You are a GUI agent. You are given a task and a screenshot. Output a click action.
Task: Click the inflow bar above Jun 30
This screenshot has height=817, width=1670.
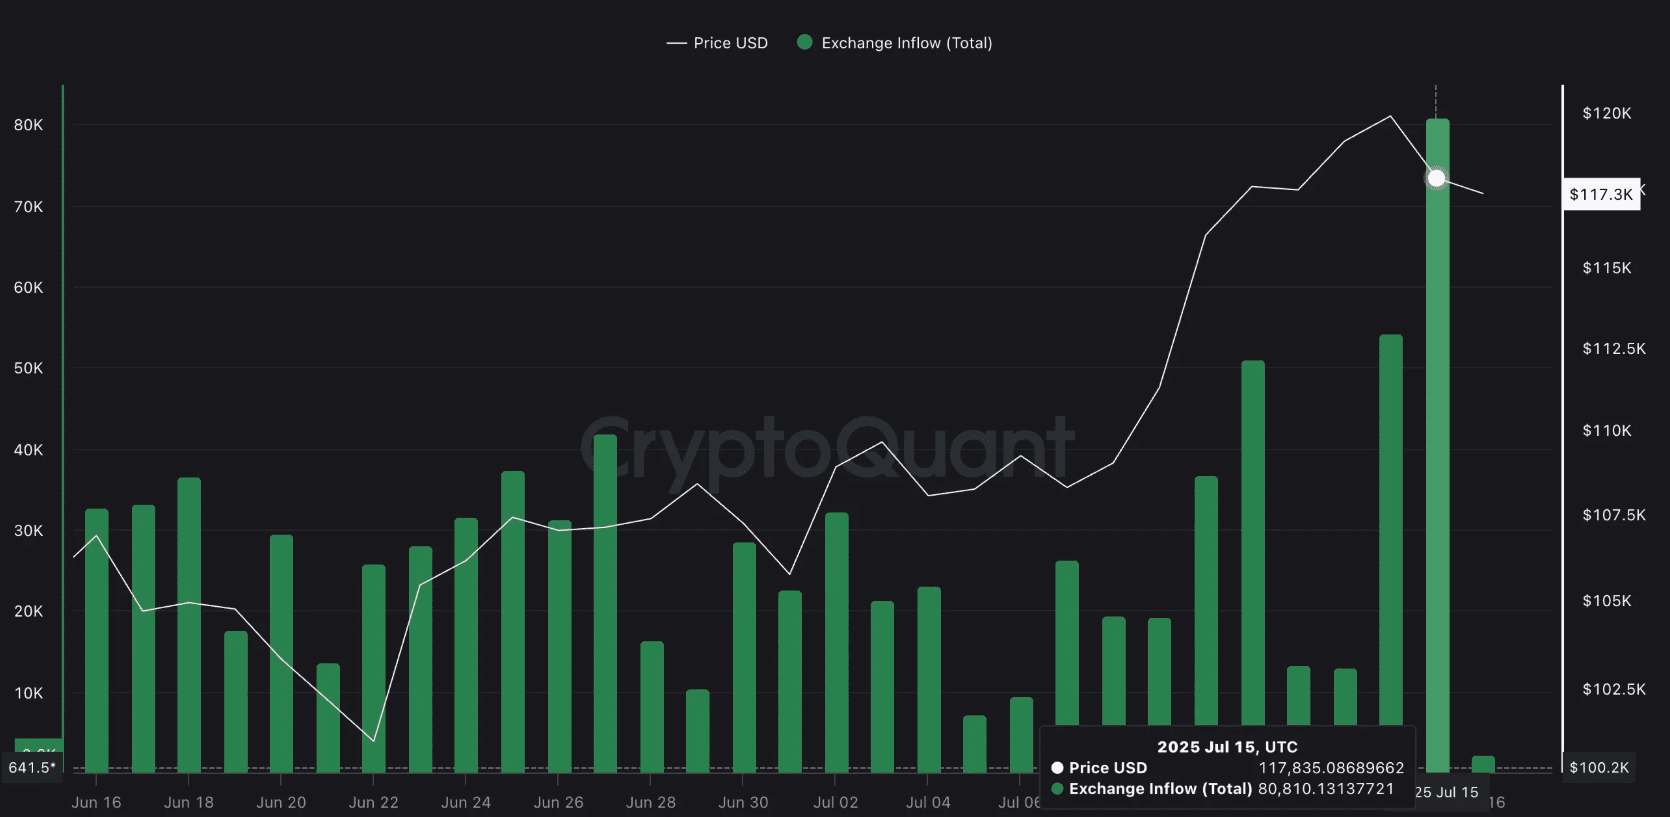click(744, 657)
